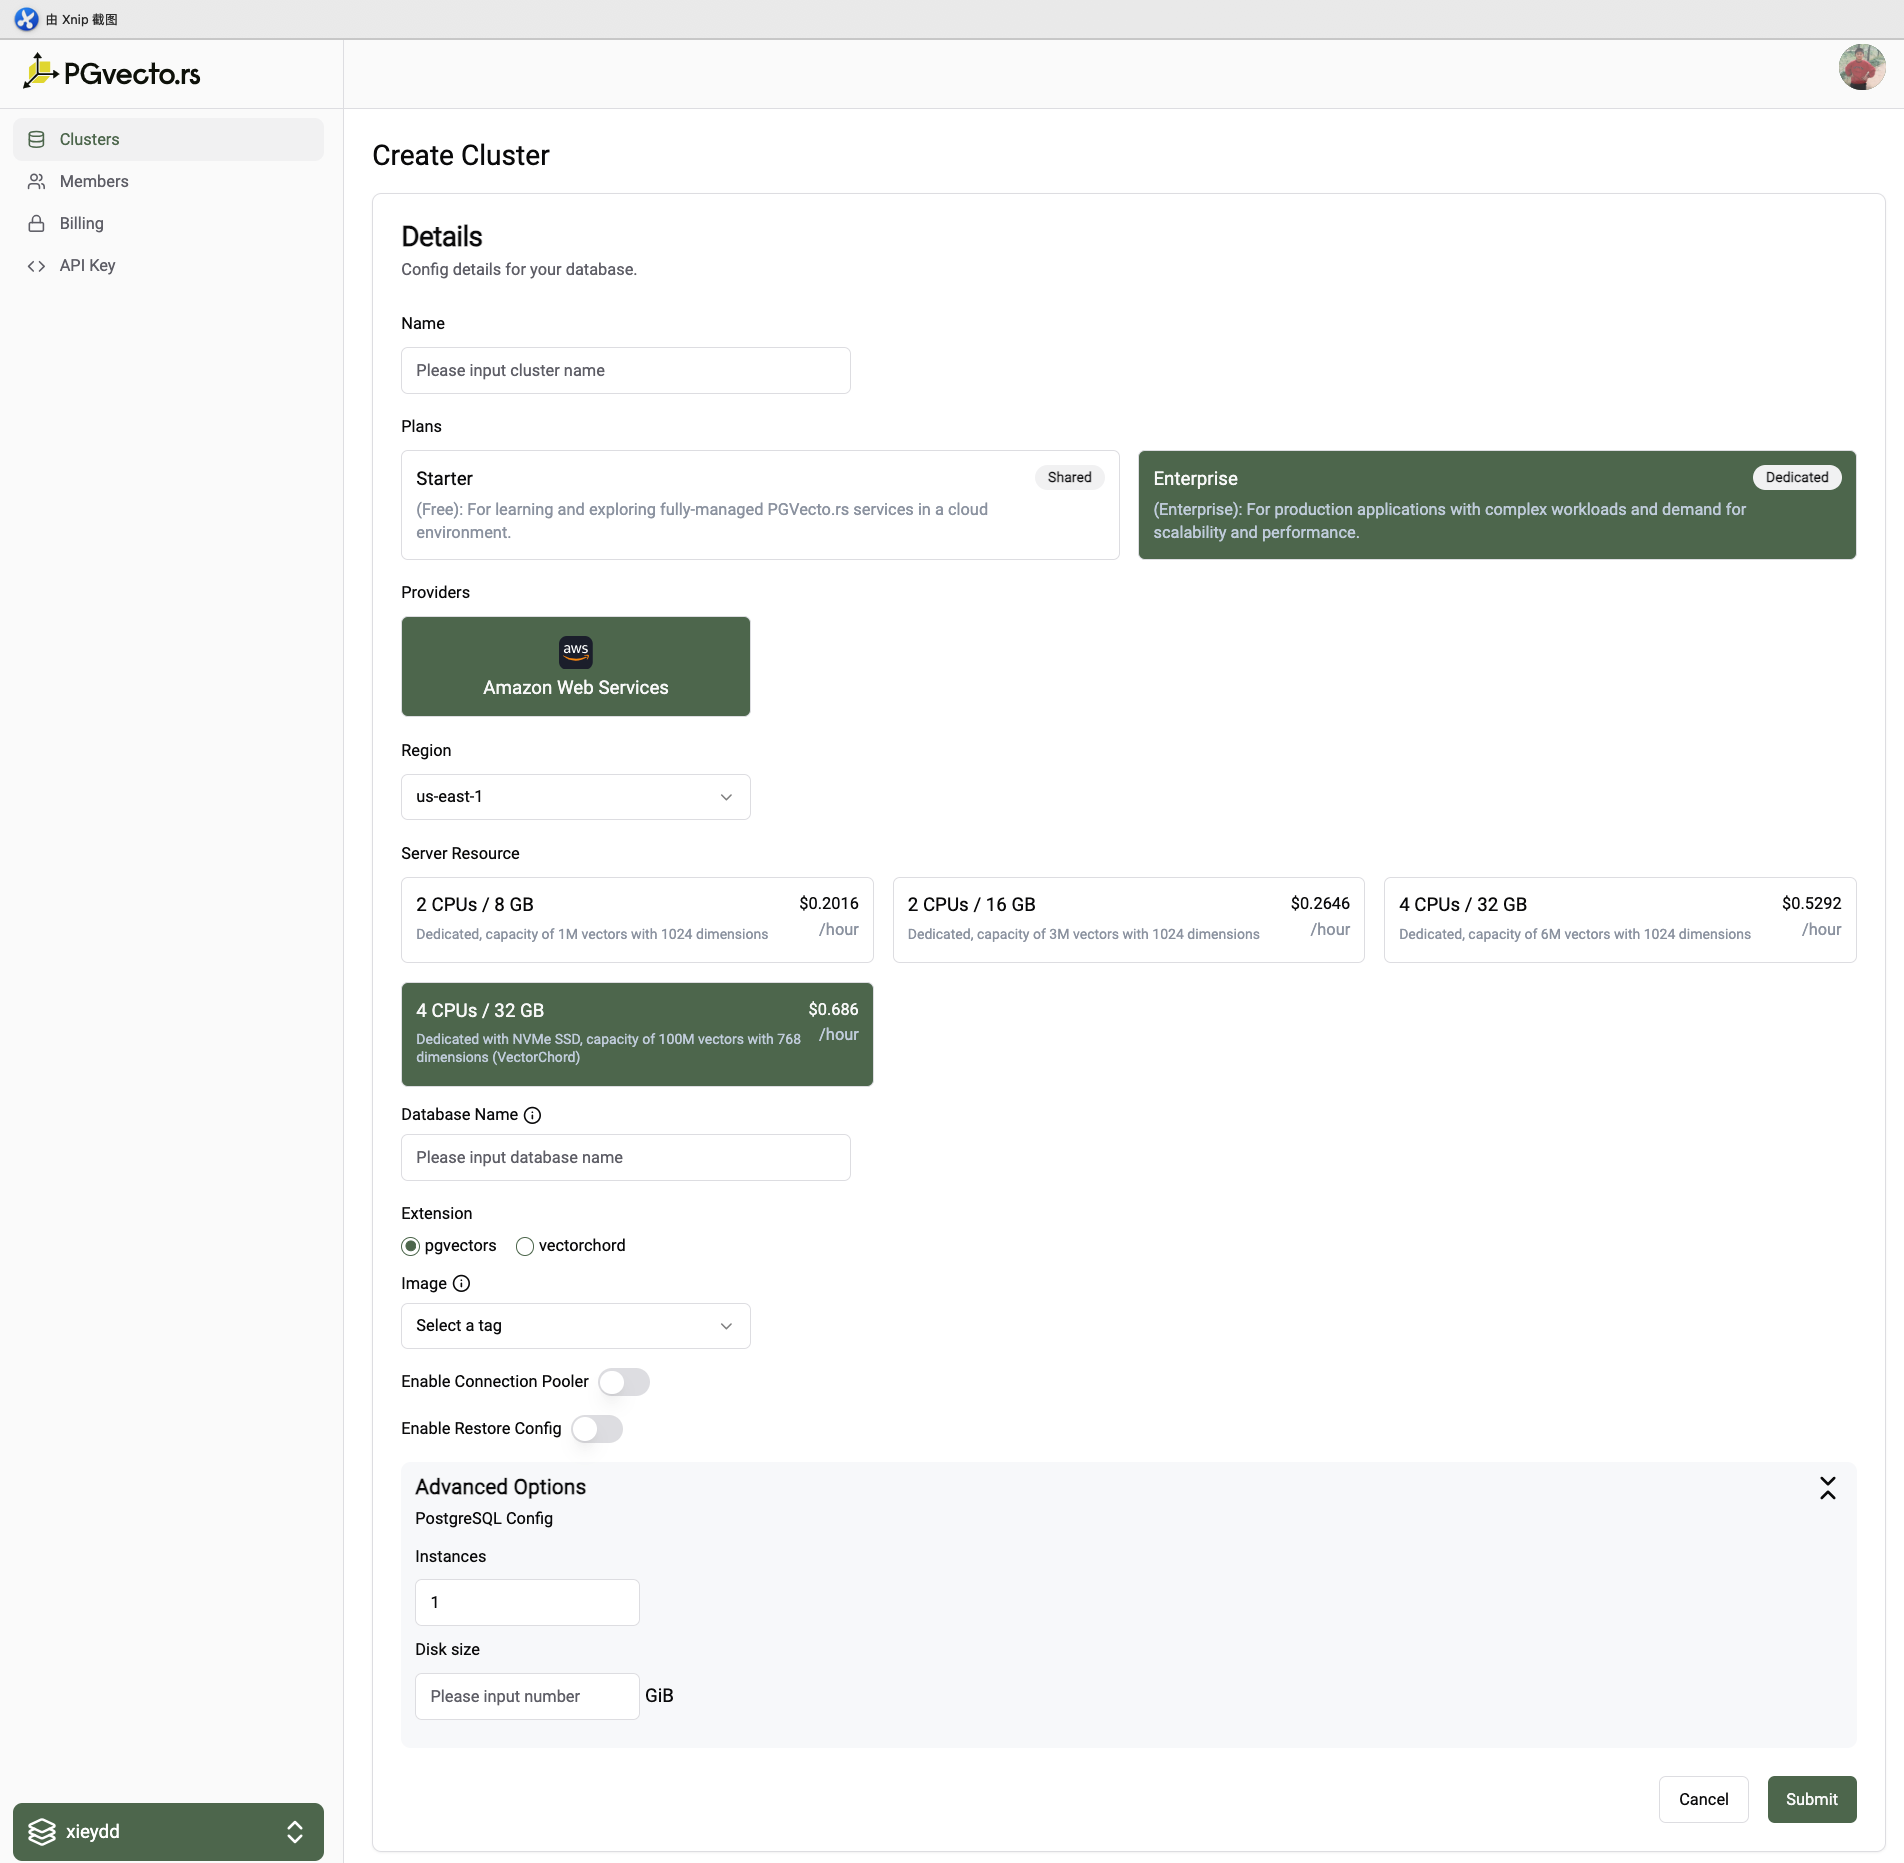The image size is (1904, 1863).
Task: Go to the Members page
Action: pyautogui.click(x=168, y=181)
